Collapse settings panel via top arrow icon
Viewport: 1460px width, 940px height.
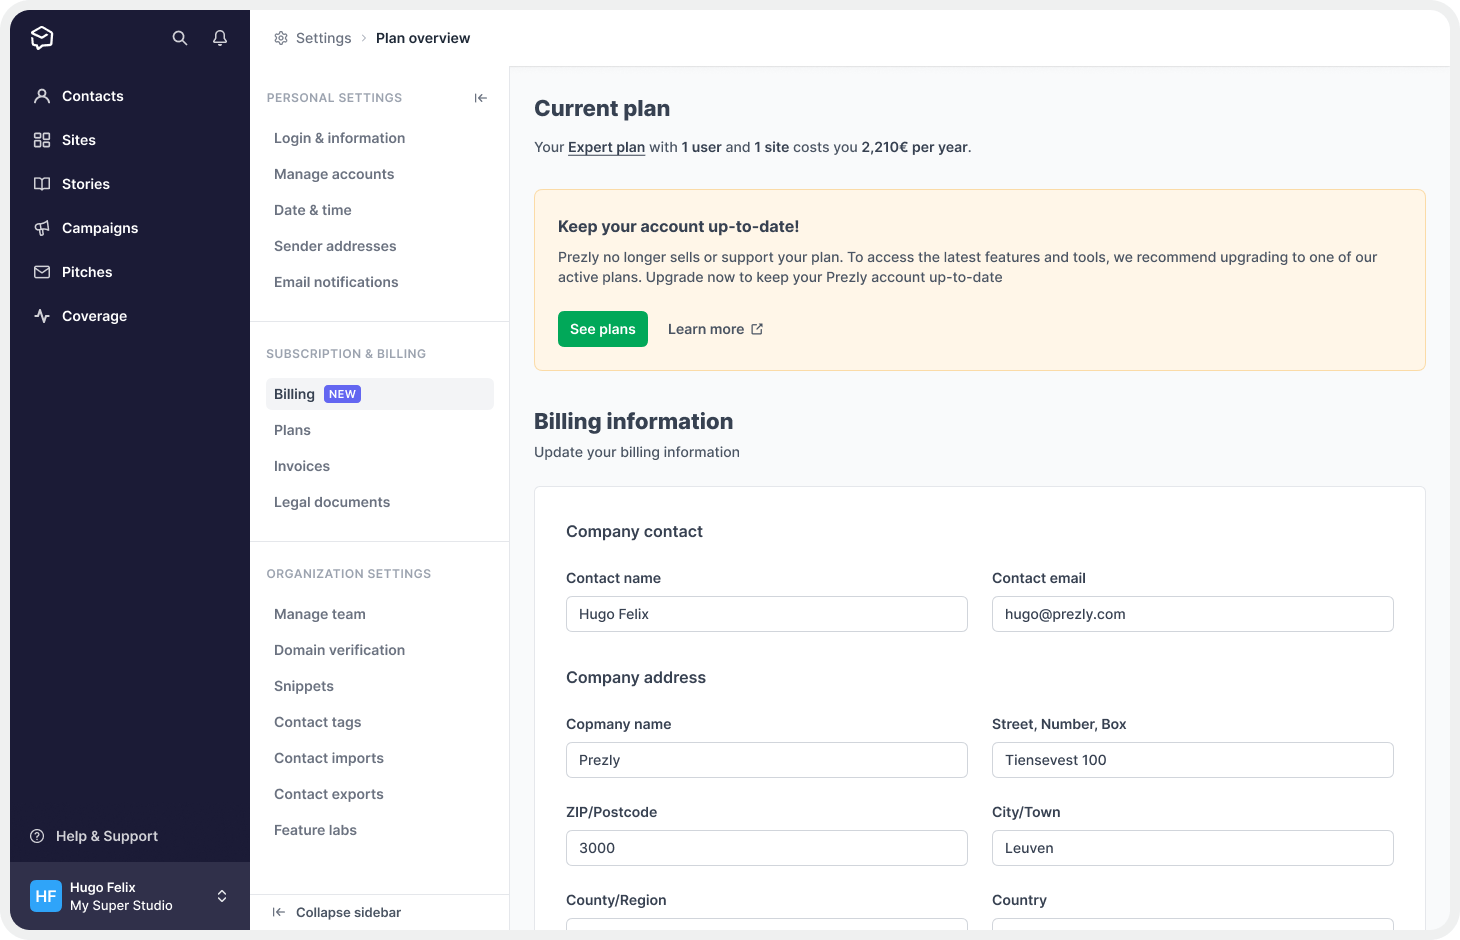click(481, 98)
